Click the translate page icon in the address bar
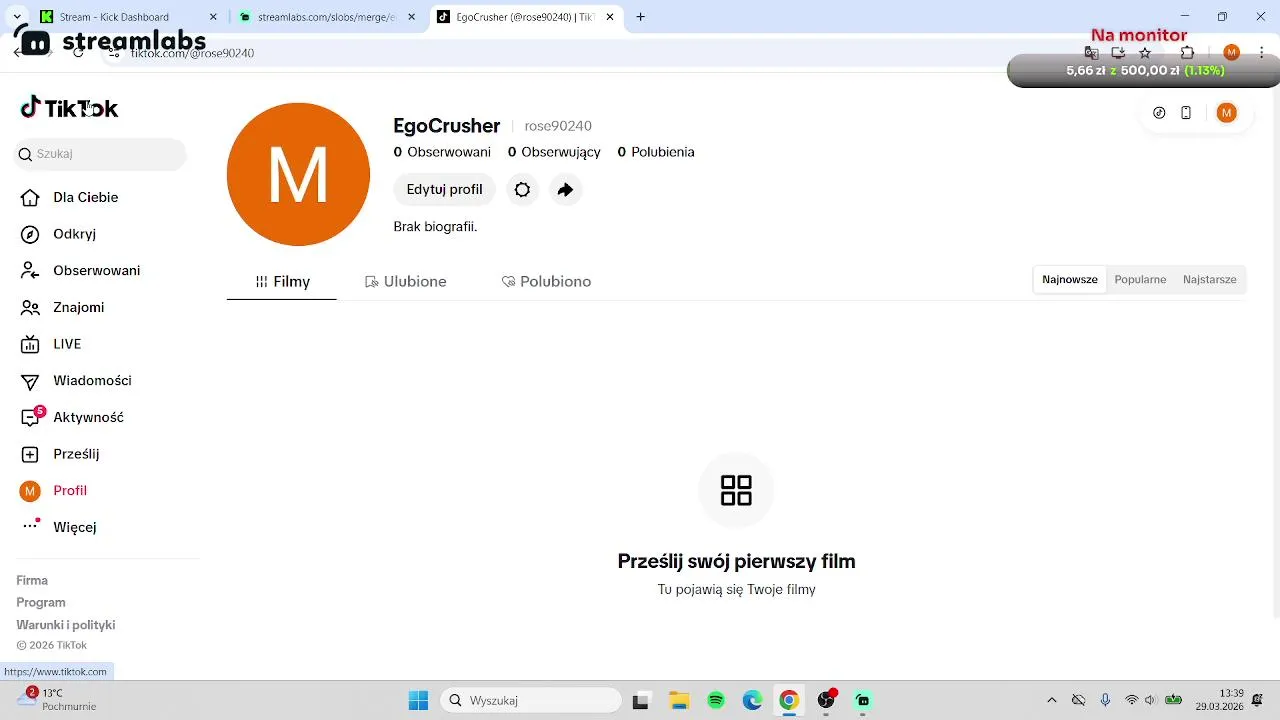1280x720 pixels. pyautogui.click(x=1092, y=53)
